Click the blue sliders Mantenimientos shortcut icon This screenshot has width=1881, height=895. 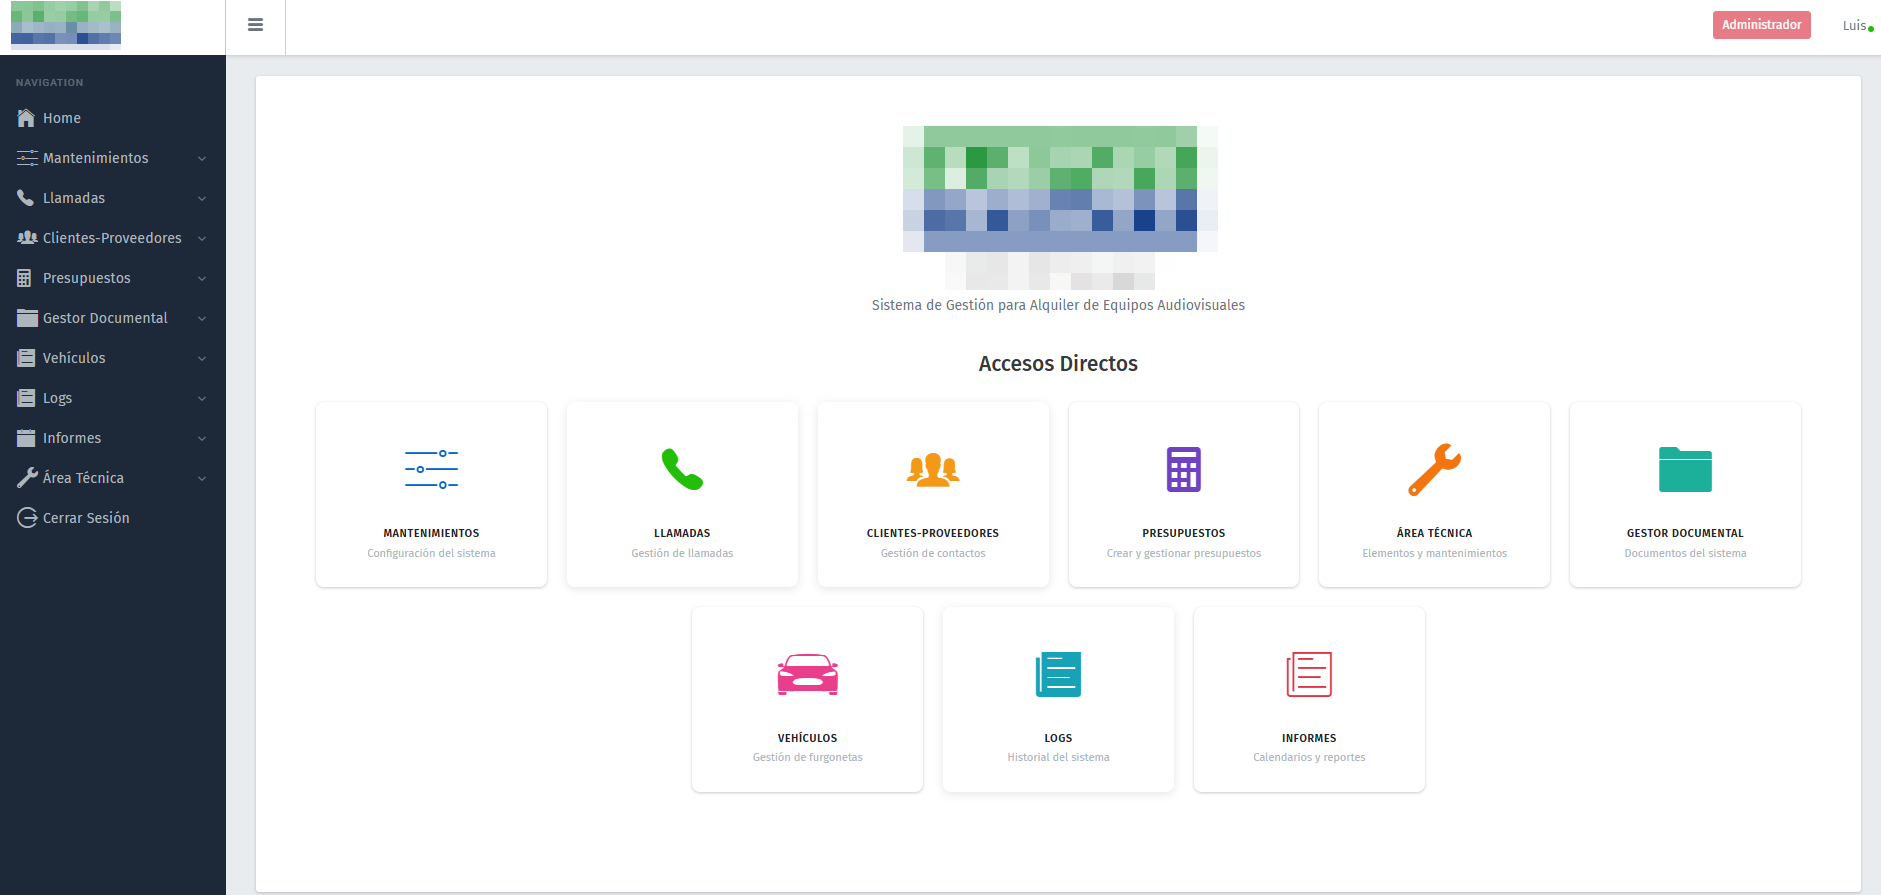tap(431, 469)
